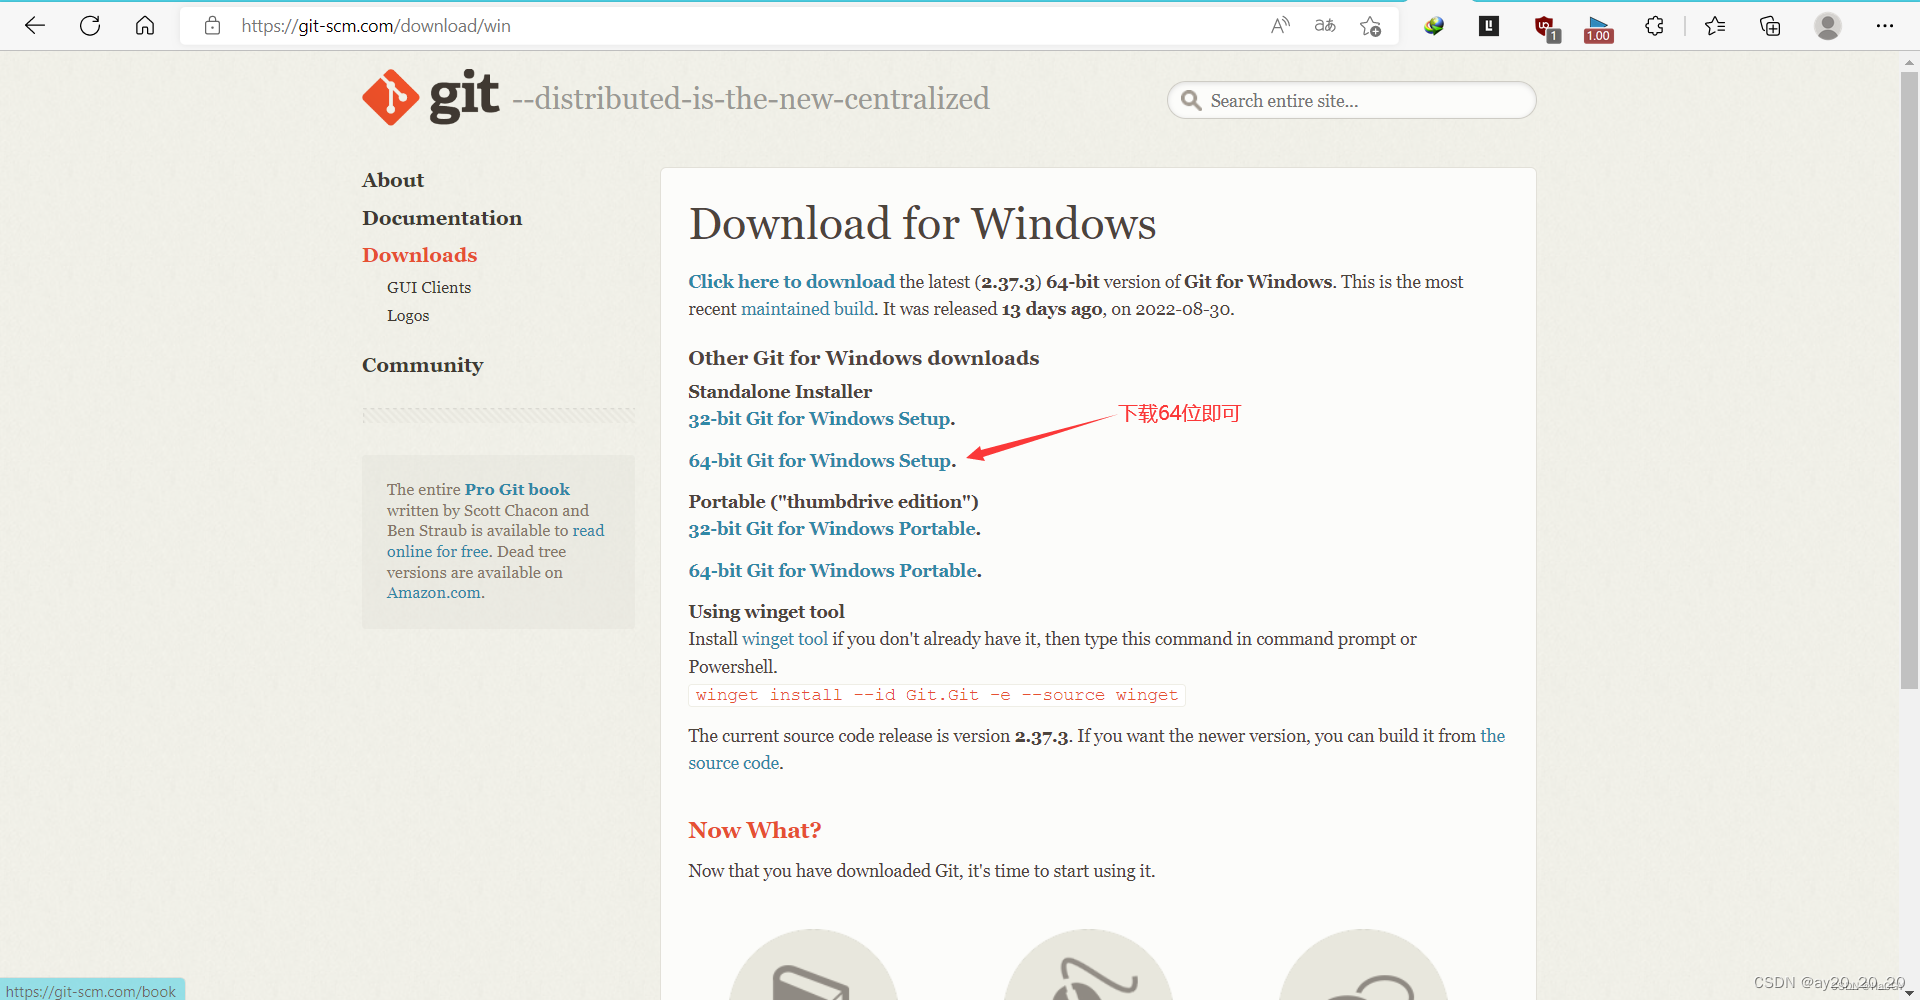Open the black L extension icon

1489,26
